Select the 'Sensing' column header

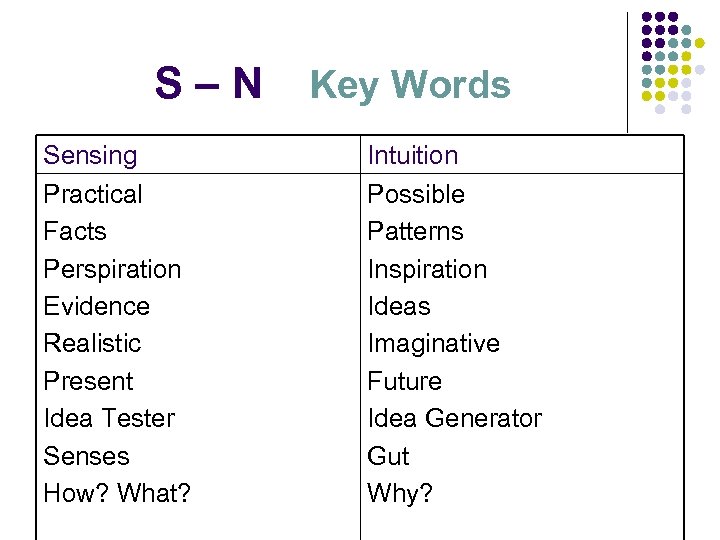pos(90,156)
